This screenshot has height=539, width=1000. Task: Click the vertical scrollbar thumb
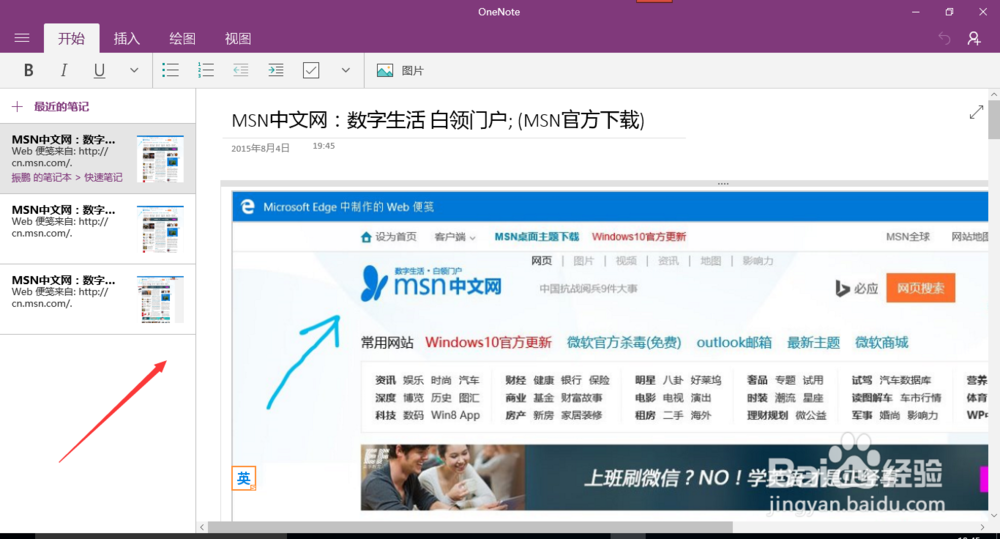(994, 119)
